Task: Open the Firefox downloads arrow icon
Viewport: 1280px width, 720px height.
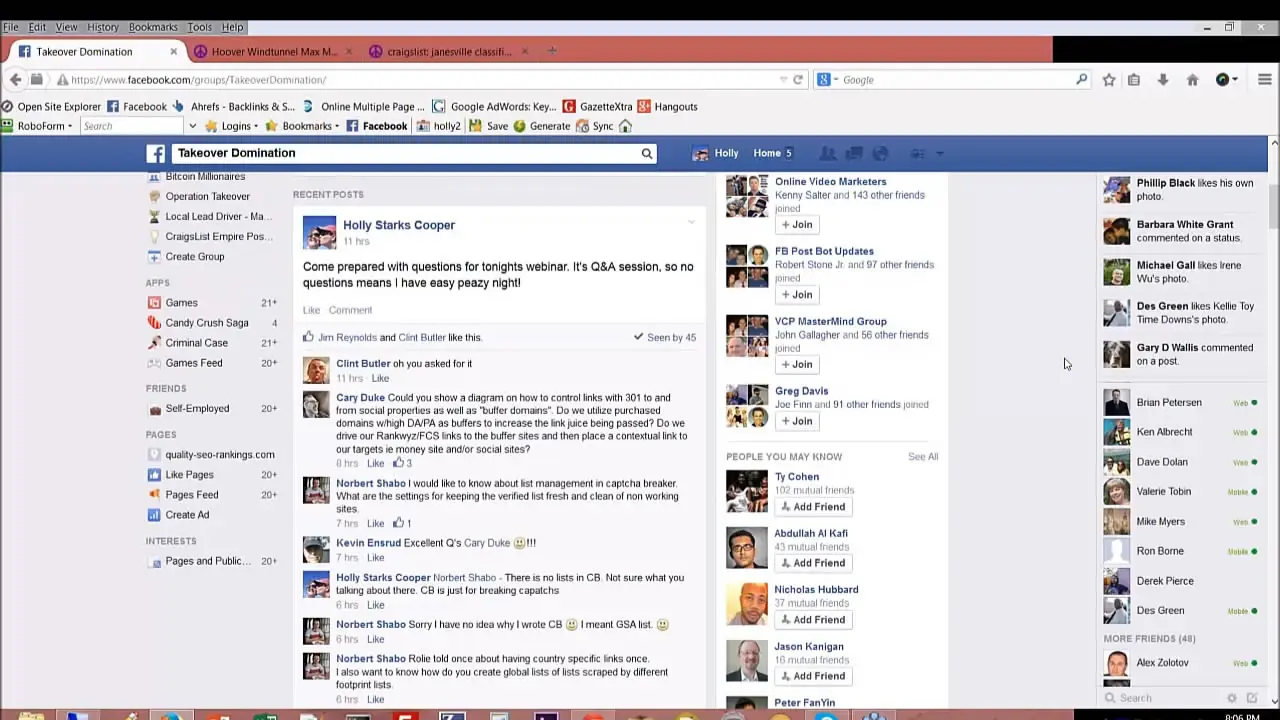Action: coord(1163,80)
